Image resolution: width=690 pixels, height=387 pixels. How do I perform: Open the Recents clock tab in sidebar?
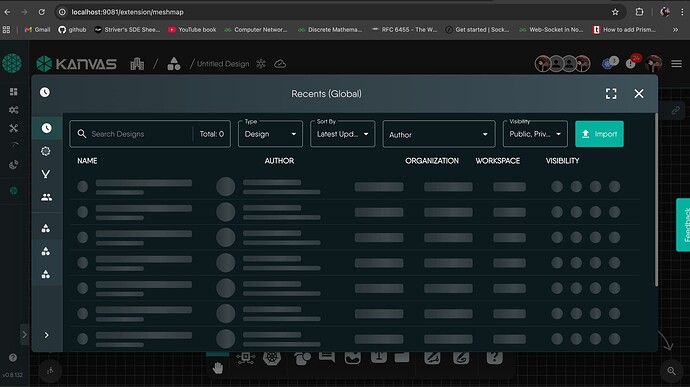(46, 128)
